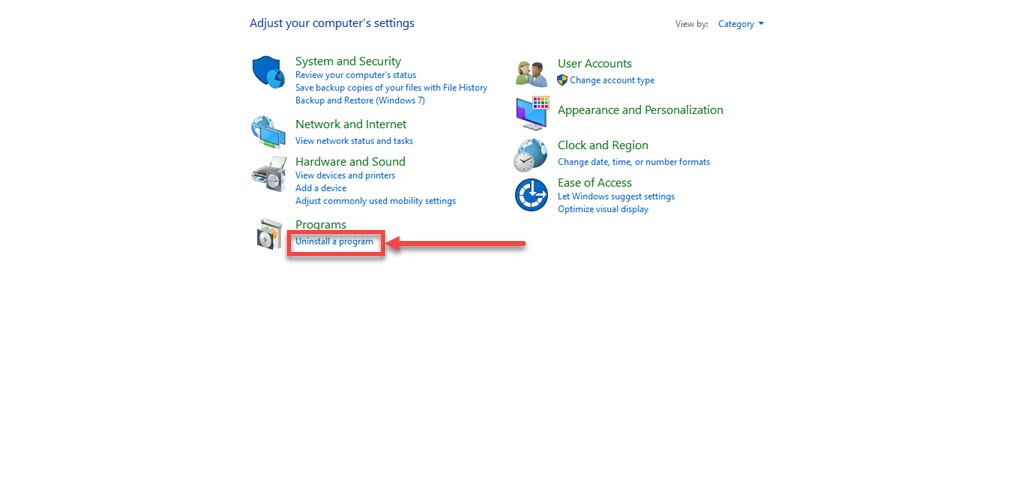1024x497 pixels.
Task: Click Change account type link
Action: [x=612, y=80]
